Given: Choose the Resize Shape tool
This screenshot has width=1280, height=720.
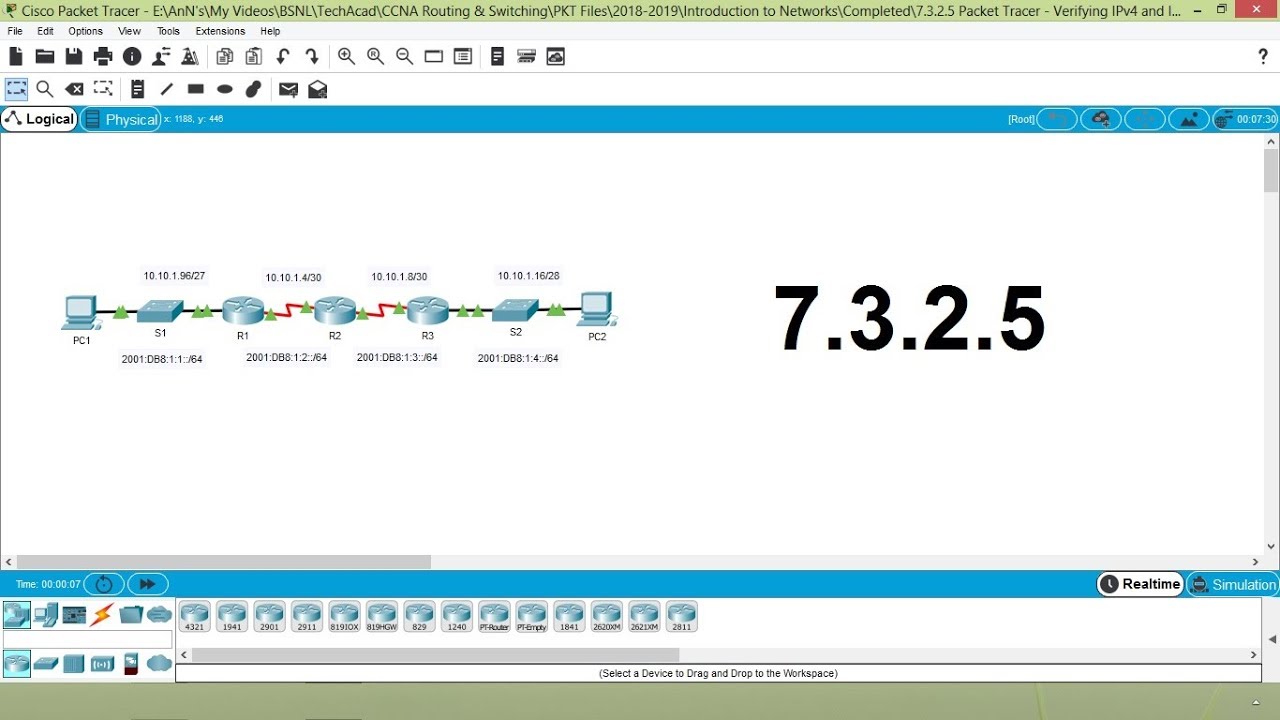Looking at the screenshot, I should pos(103,89).
